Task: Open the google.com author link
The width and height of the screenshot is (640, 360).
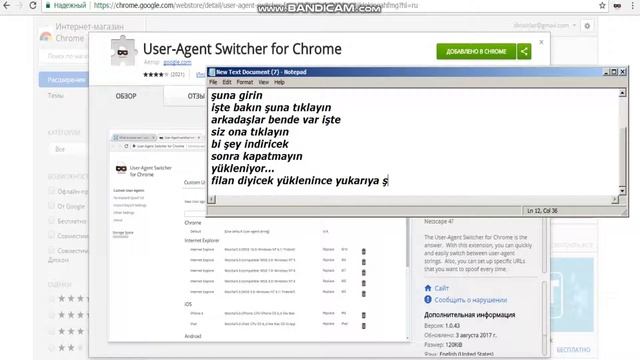Action: point(177,62)
